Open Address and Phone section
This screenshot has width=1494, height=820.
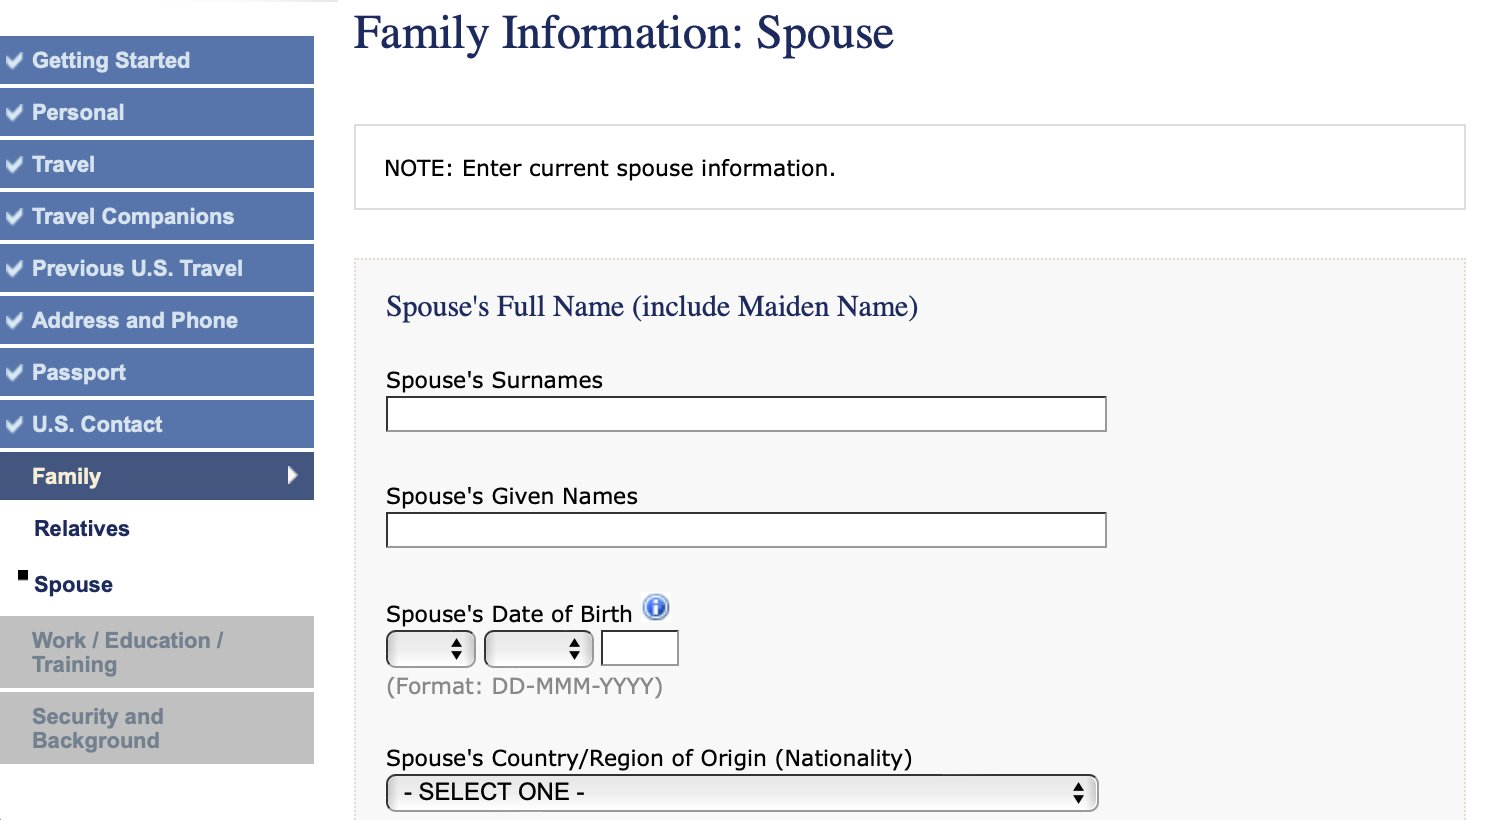(157, 320)
